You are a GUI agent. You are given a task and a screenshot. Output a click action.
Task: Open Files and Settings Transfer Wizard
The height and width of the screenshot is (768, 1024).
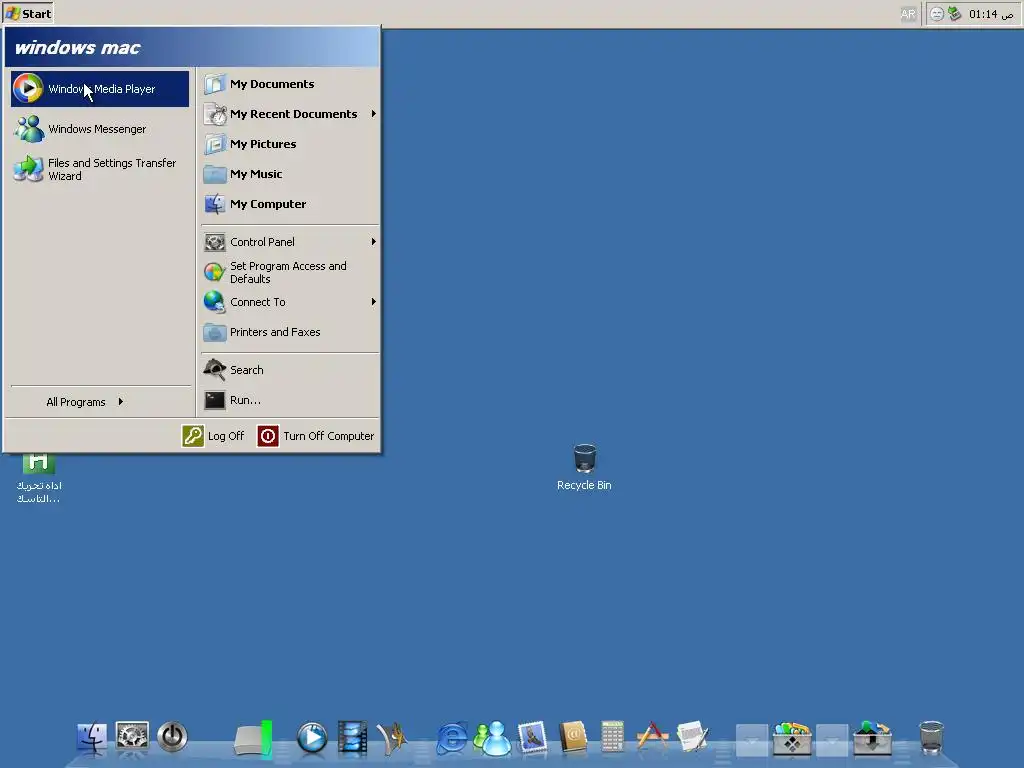[100, 169]
